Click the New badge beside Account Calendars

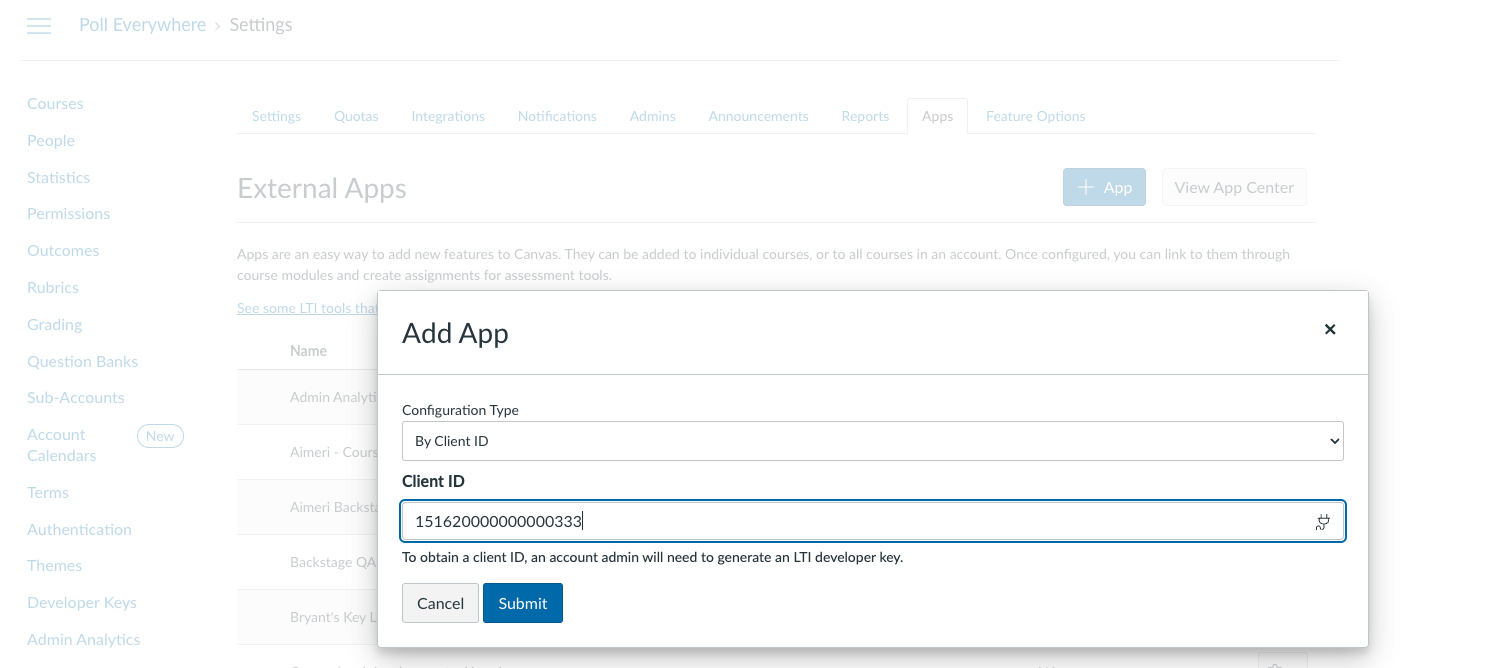coord(160,436)
